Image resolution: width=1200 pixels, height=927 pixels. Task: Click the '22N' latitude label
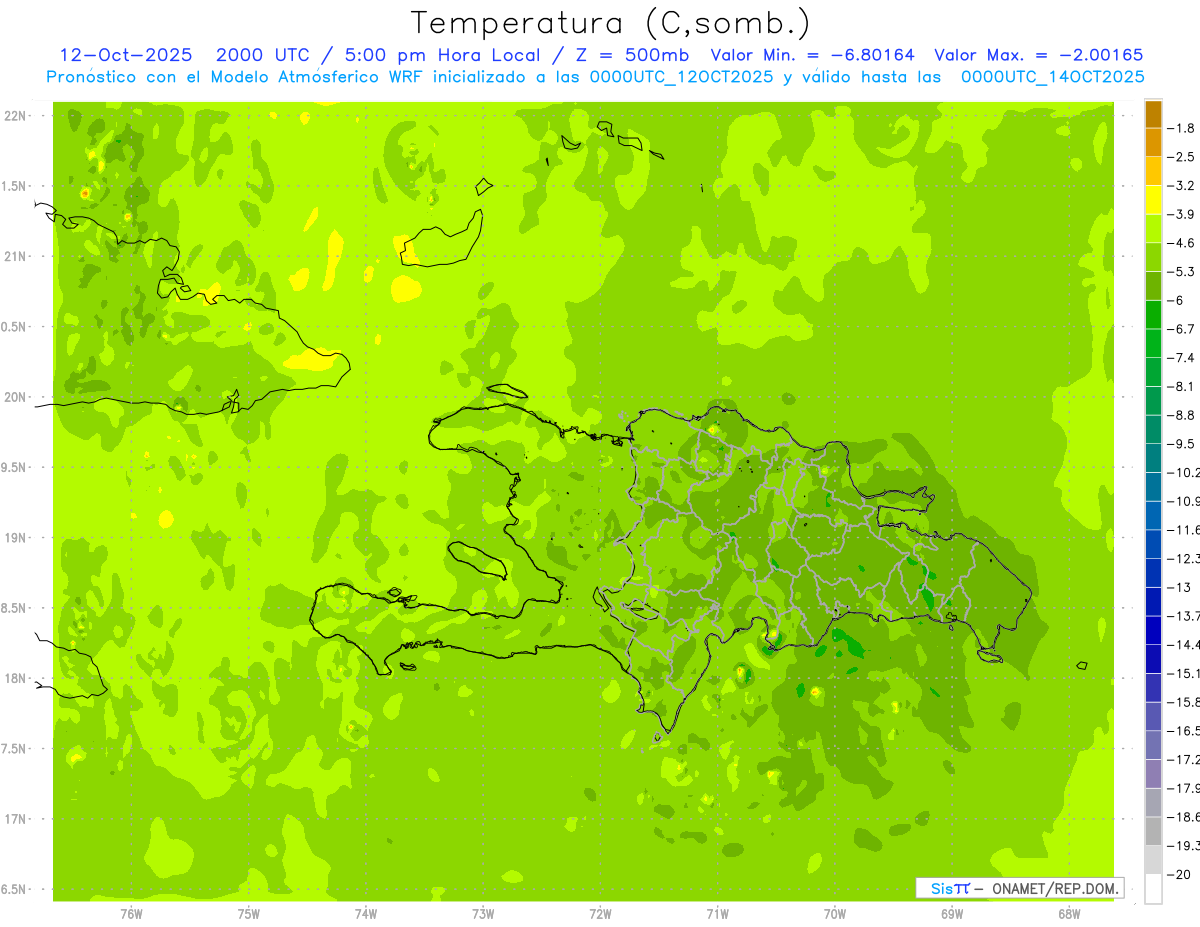14,116
